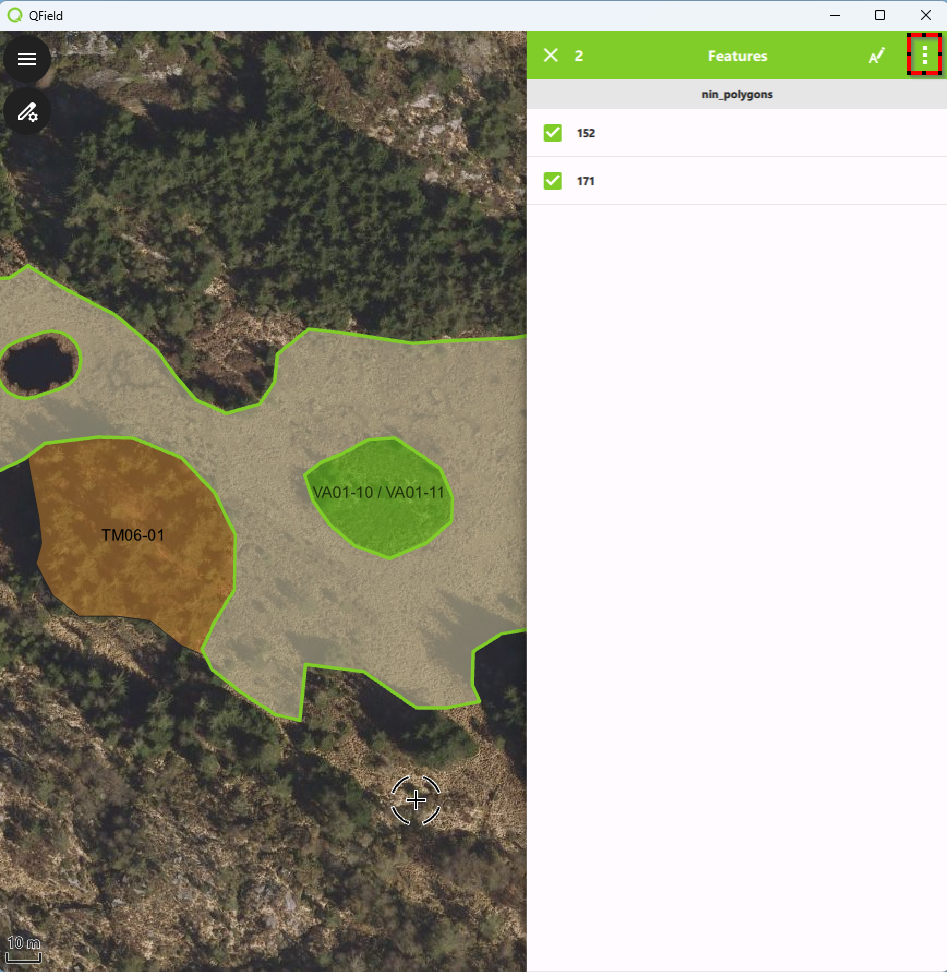Click the nin_polygons layer header
This screenshot has width=947, height=972.
click(737, 94)
